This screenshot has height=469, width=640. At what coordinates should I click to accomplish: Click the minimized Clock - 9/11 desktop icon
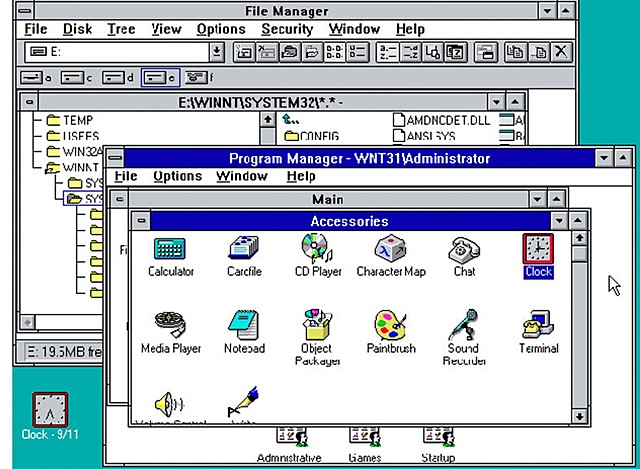(50, 409)
